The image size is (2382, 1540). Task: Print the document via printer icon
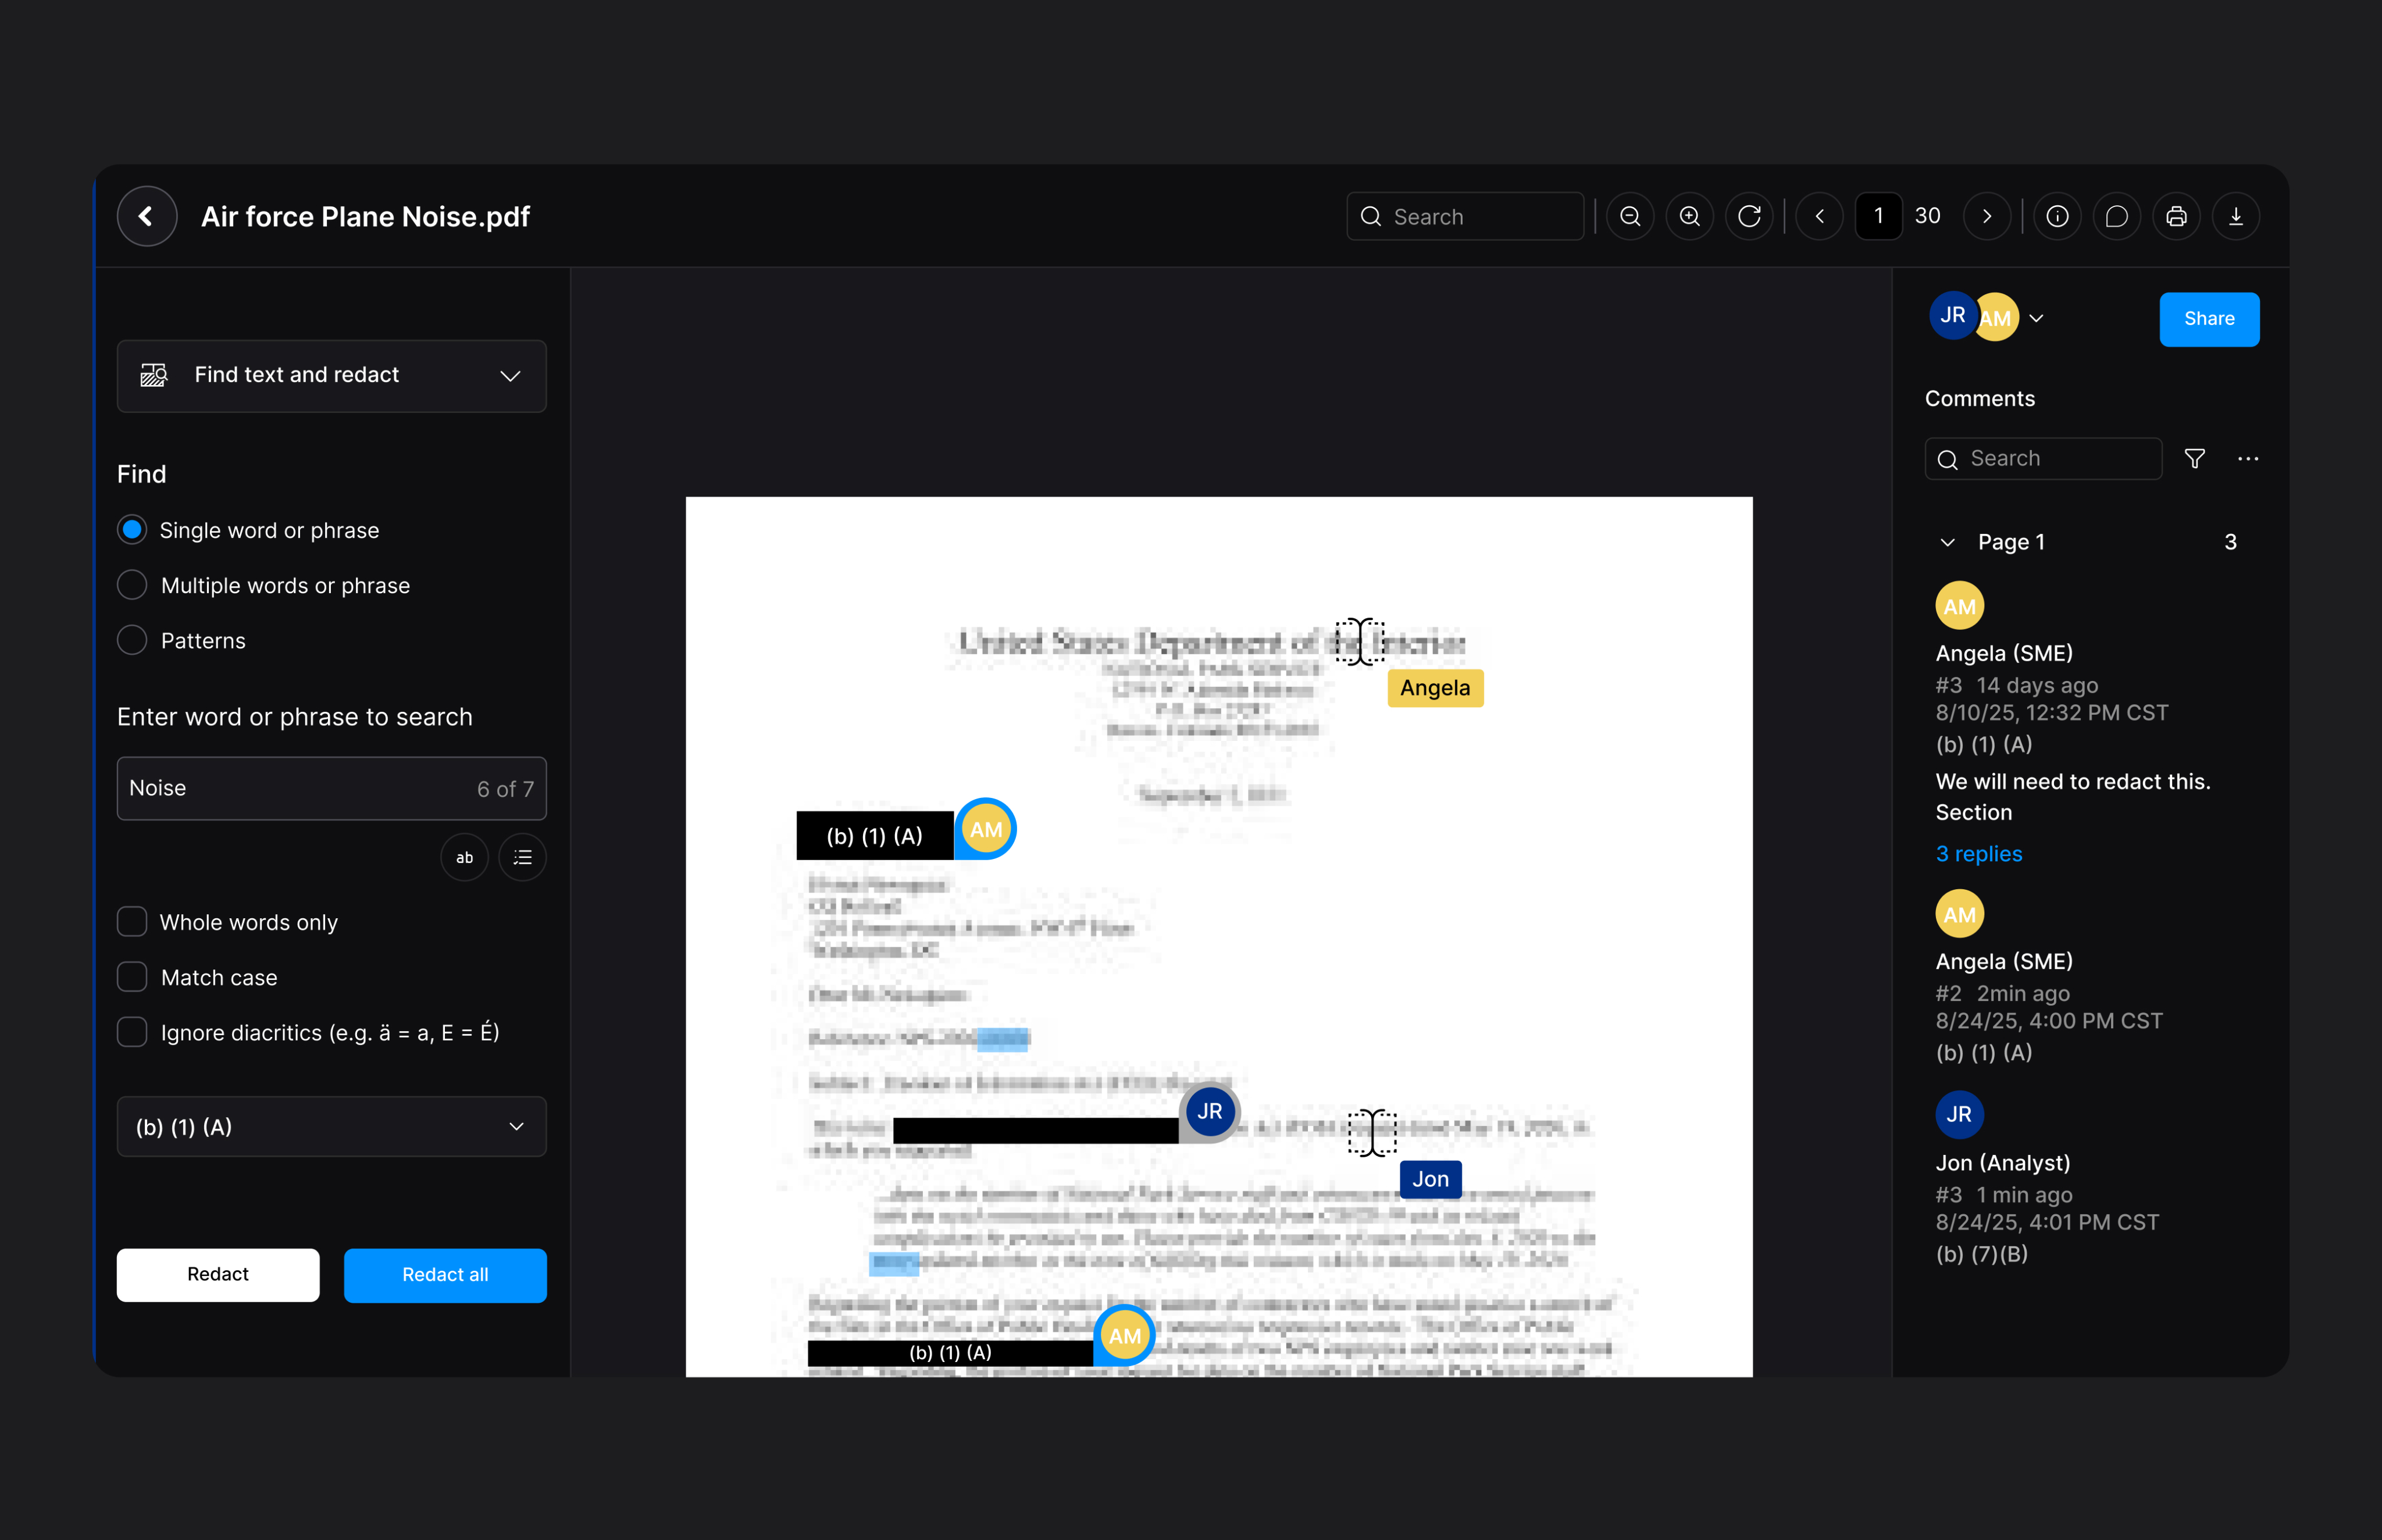click(x=2176, y=216)
